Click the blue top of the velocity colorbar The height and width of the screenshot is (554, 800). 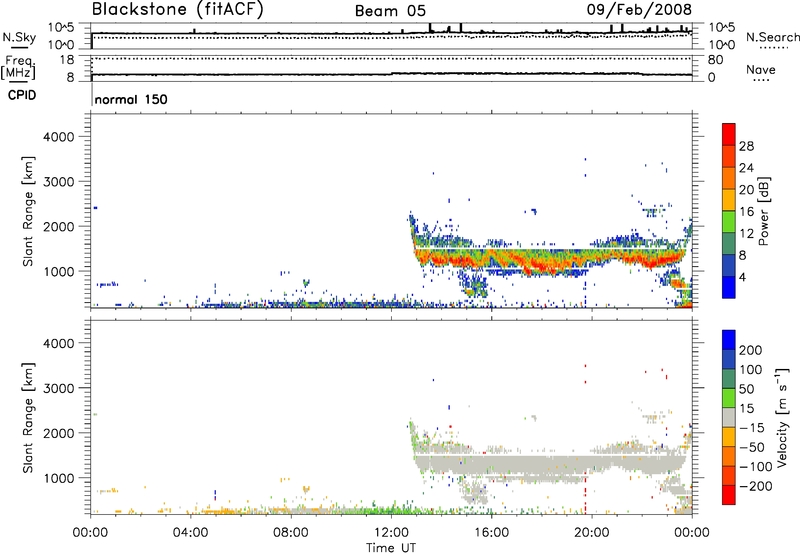tap(729, 340)
